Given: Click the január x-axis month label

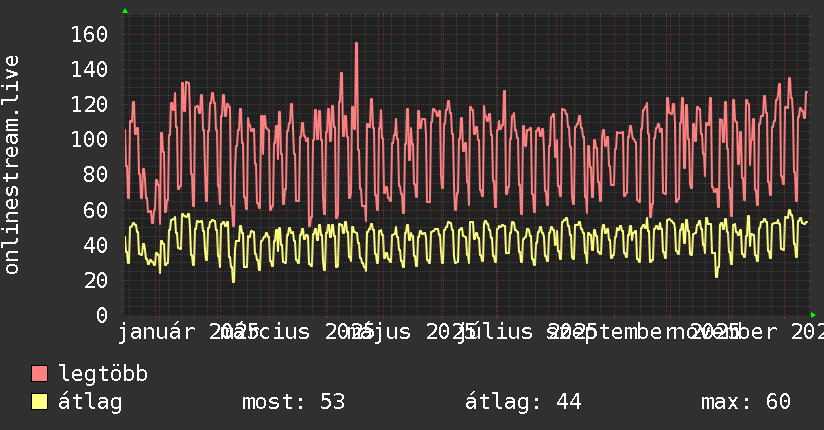Looking at the screenshot, I should [157, 332].
